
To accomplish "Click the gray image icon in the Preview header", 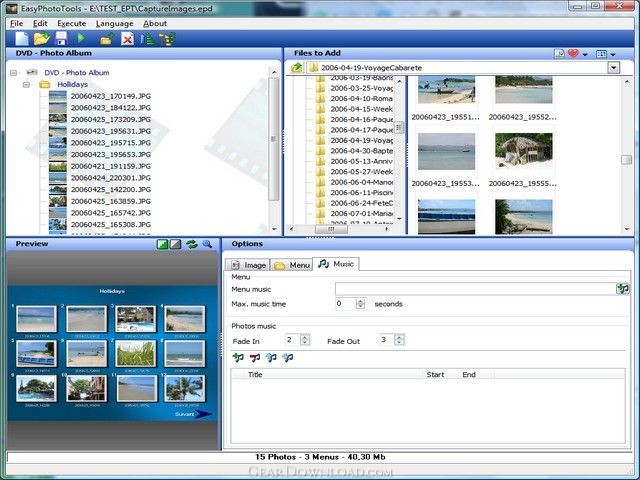I will coord(176,244).
